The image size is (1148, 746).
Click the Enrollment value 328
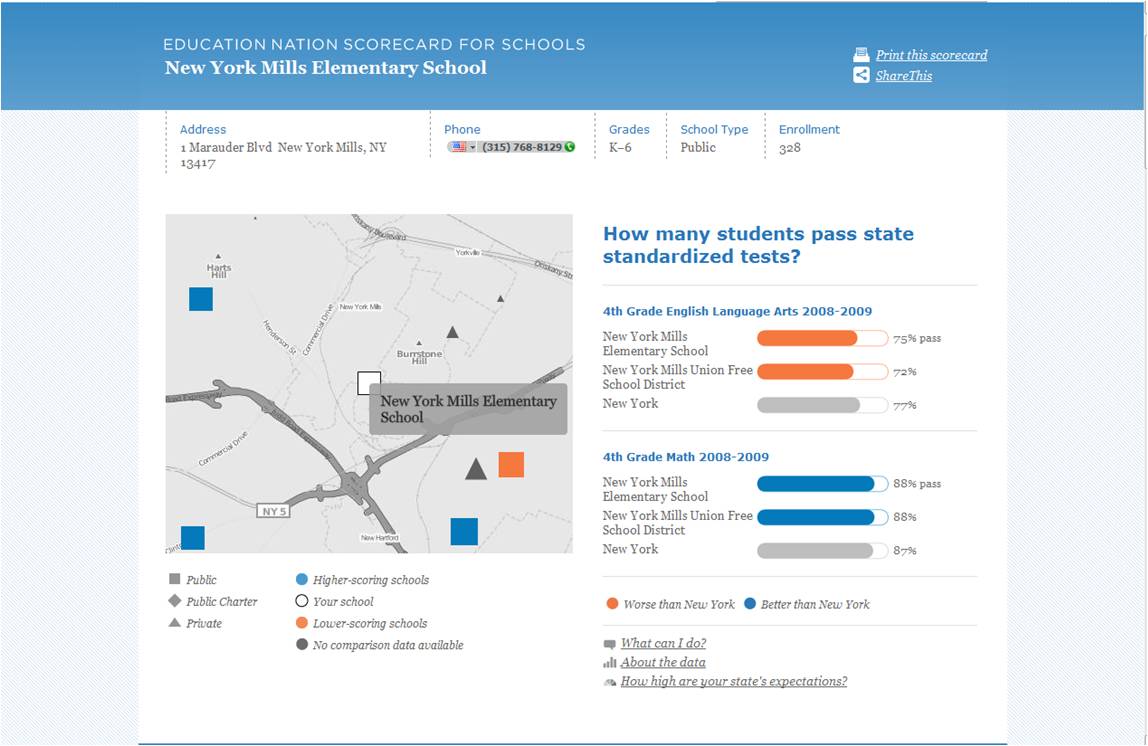coord(790,148)
